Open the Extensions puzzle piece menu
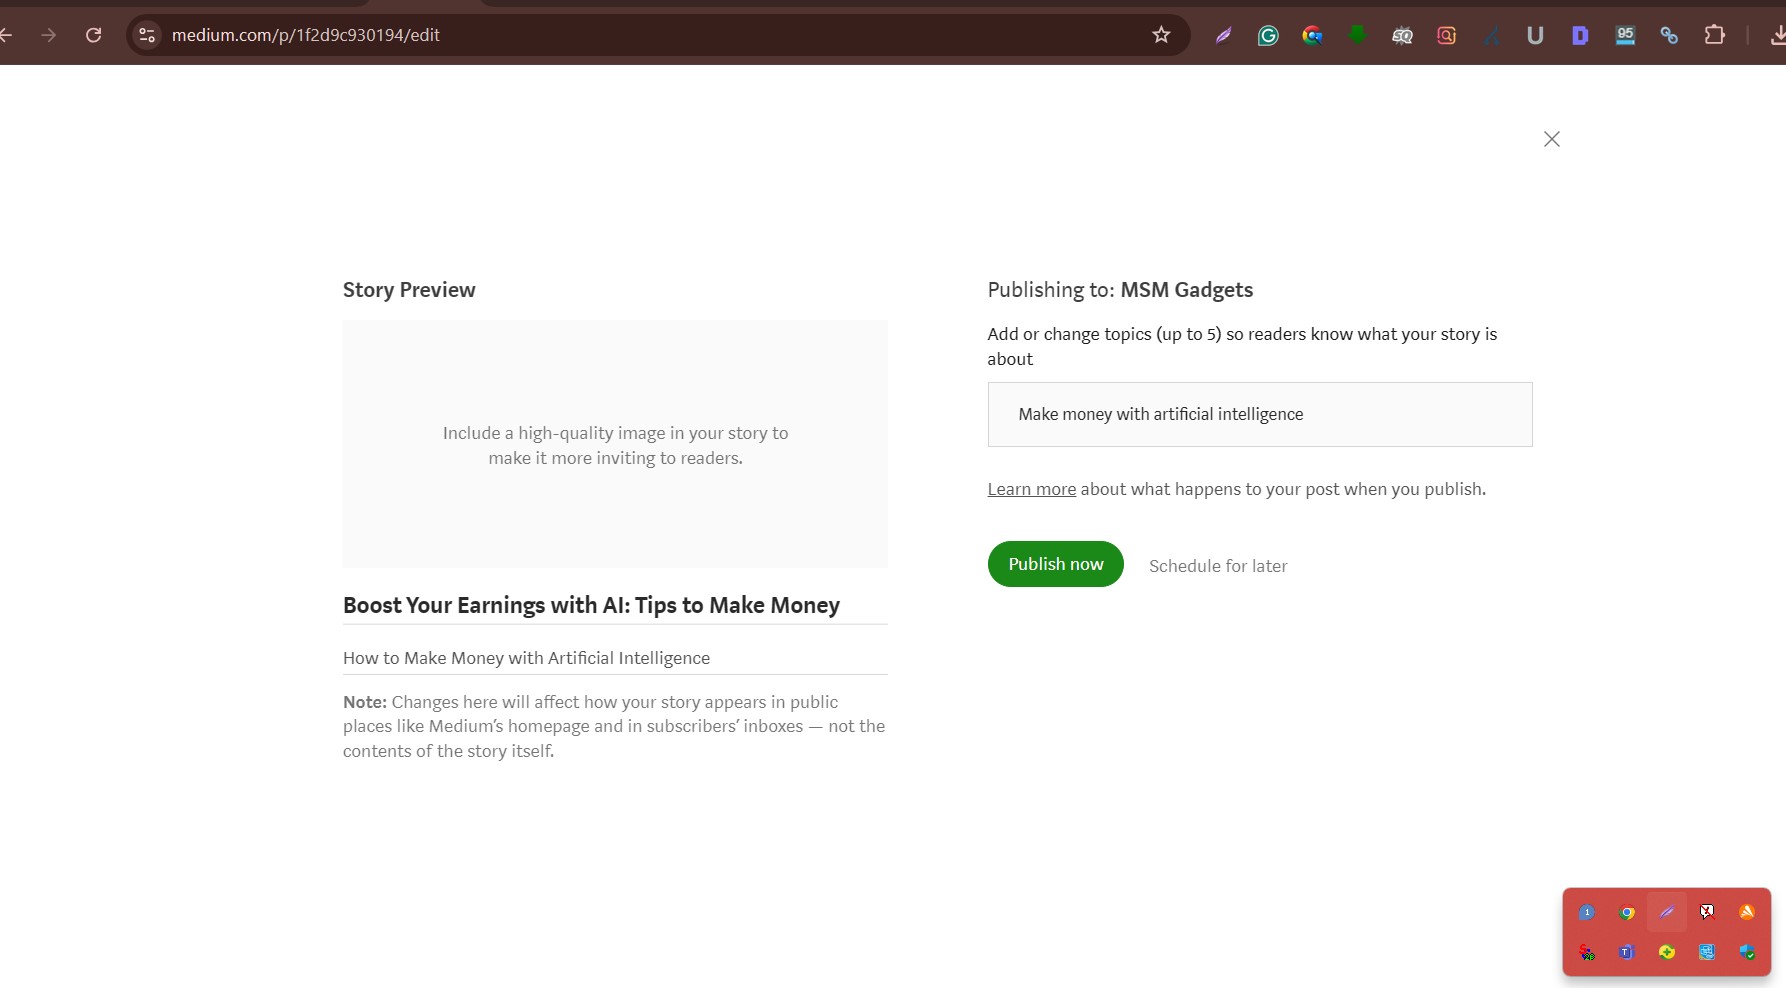 (x=1714, y=36)
